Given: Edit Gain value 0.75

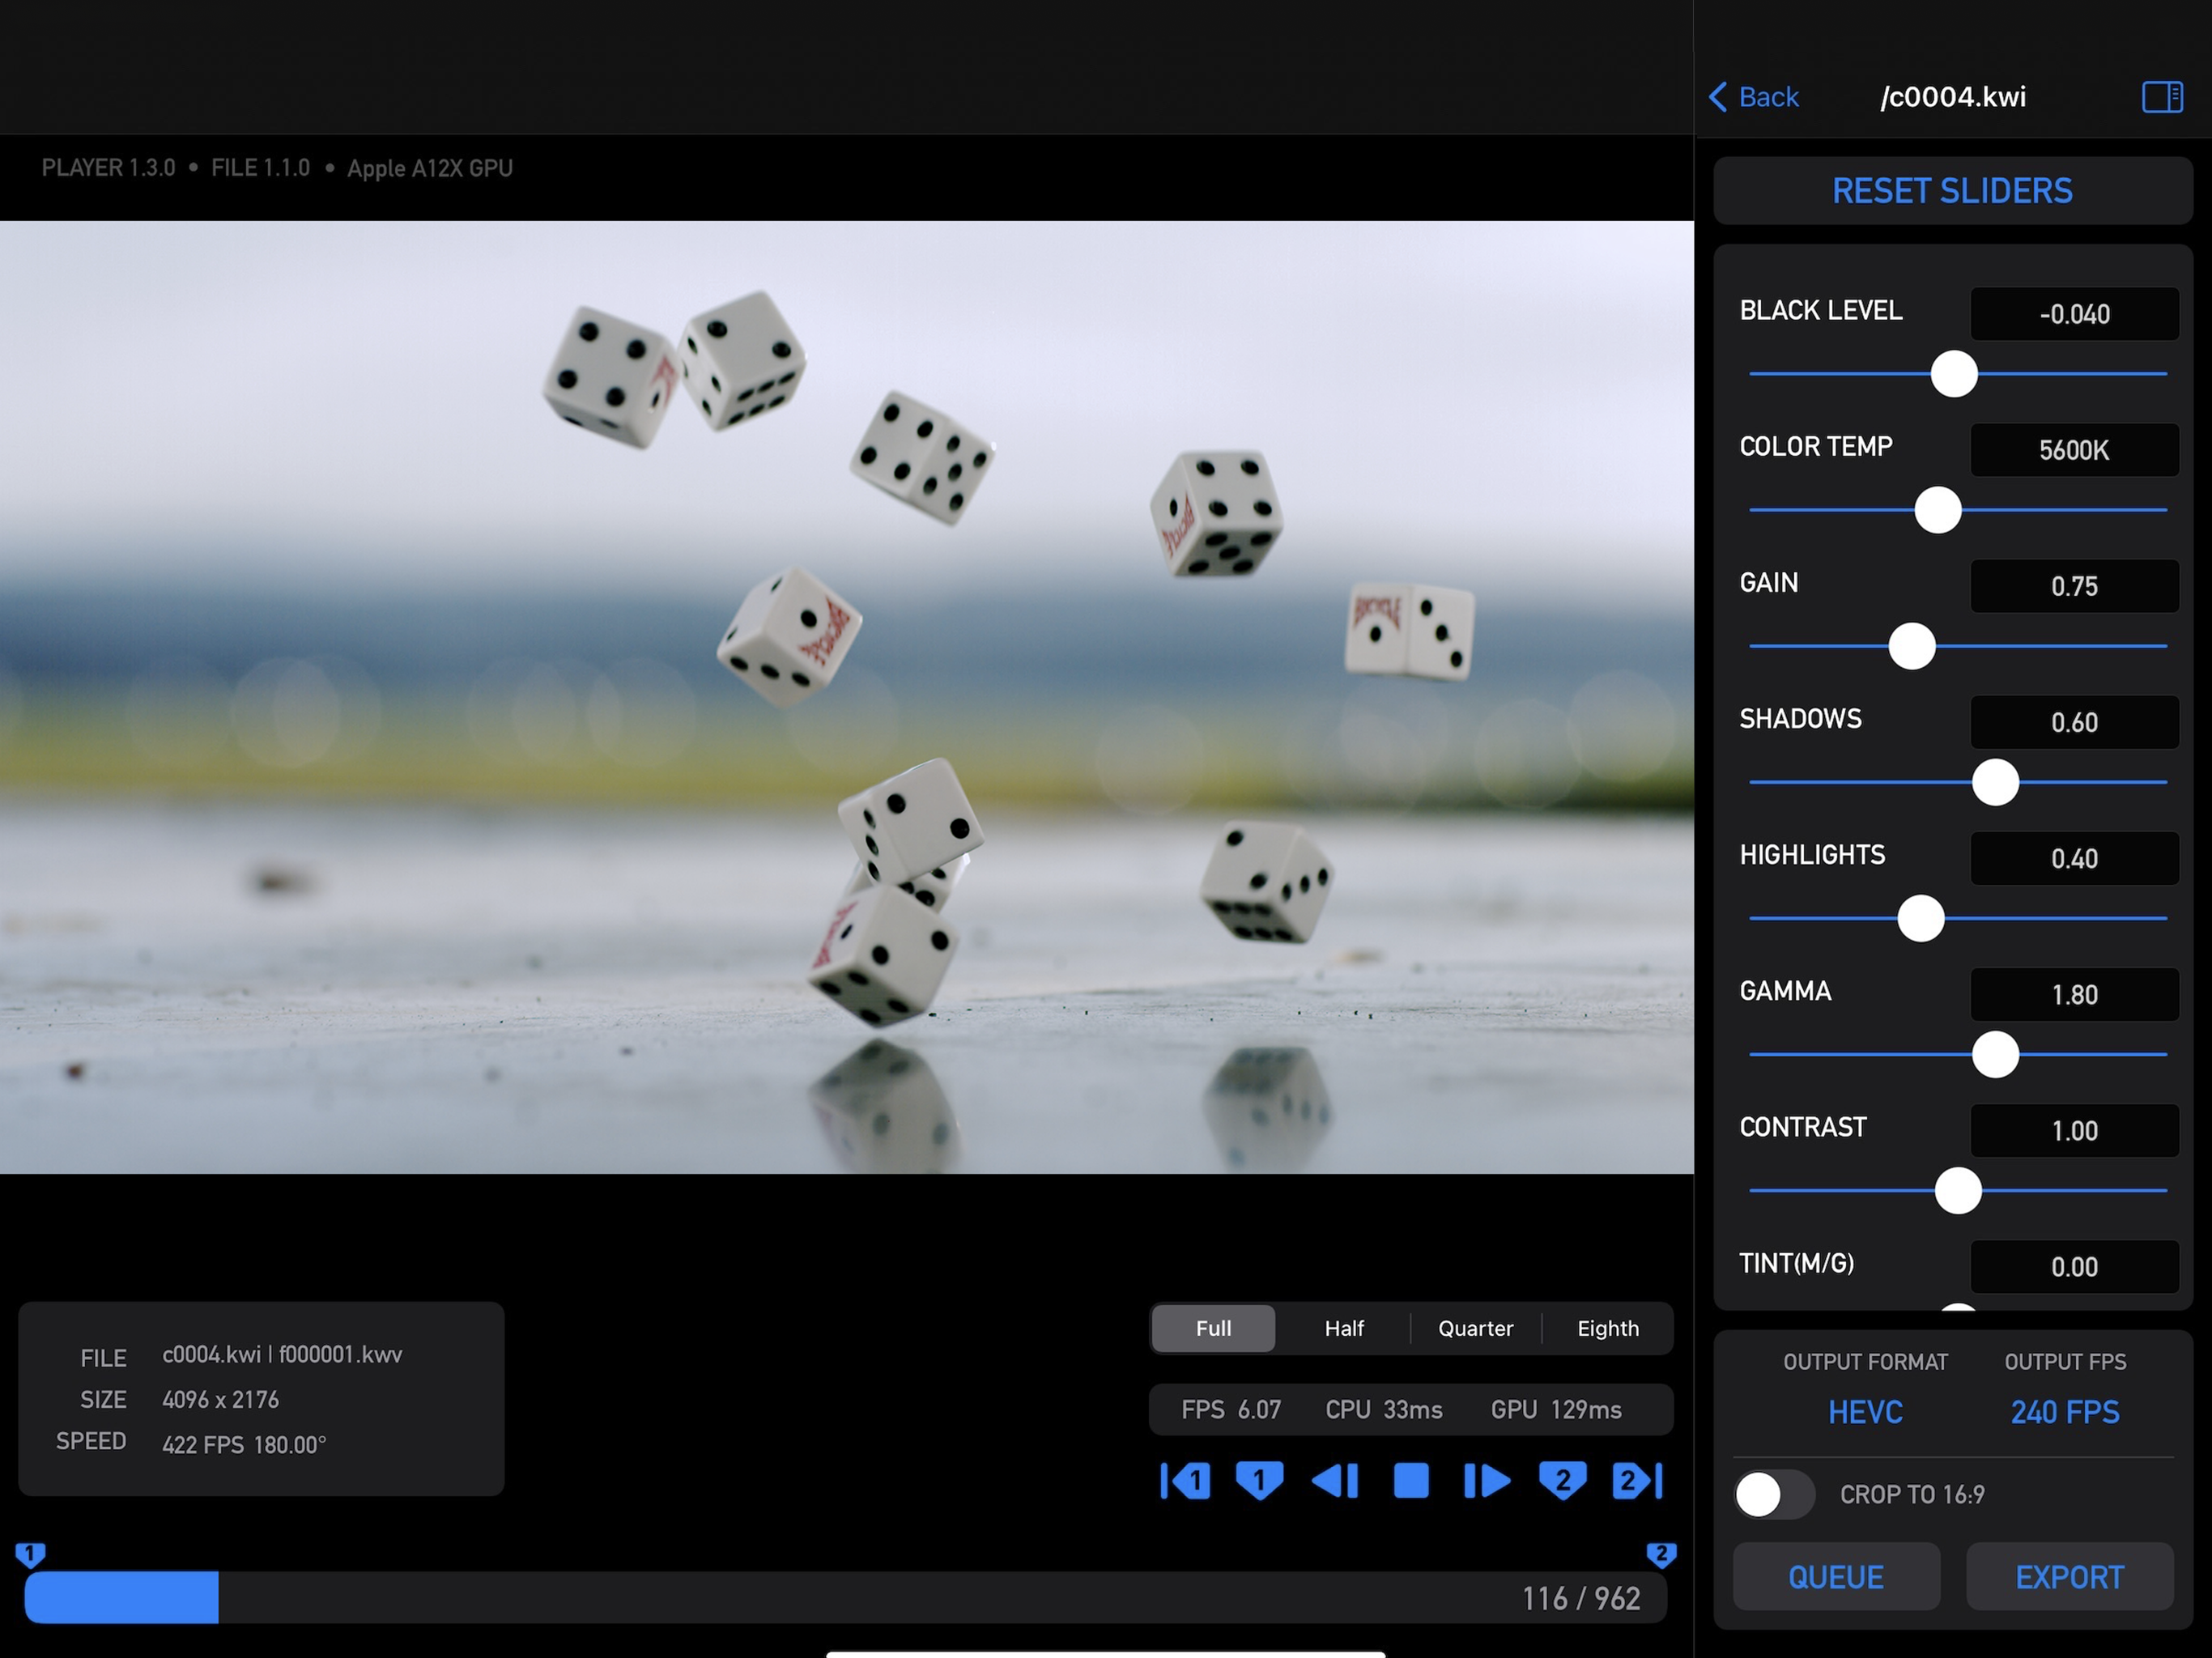Looking at the screenshot, I should (2074, 586).
